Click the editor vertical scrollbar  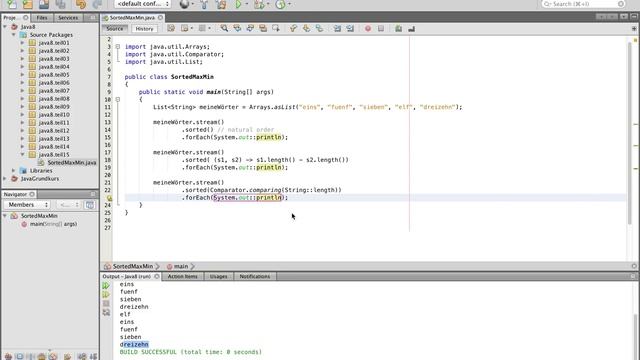tap(630, 133)
